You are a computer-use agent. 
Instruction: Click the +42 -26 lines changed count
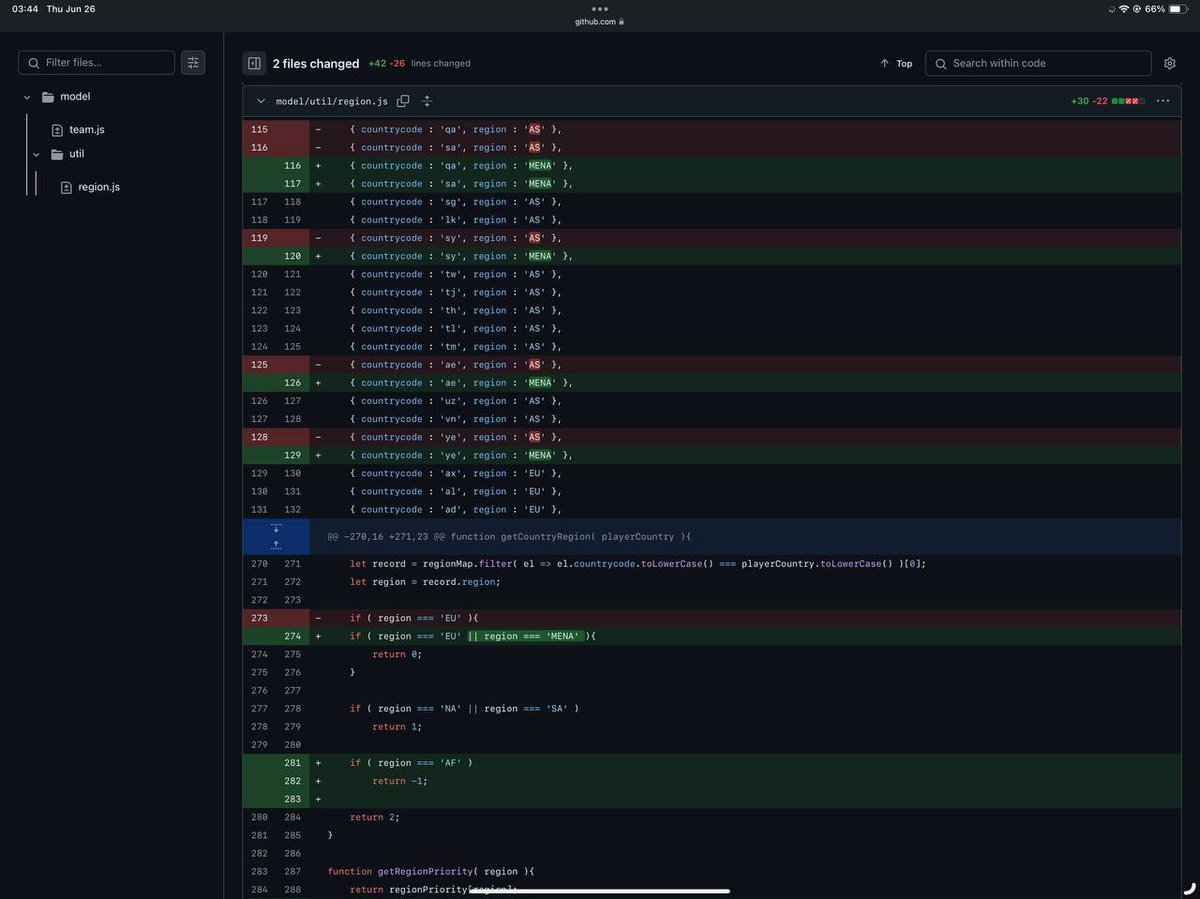419,63
